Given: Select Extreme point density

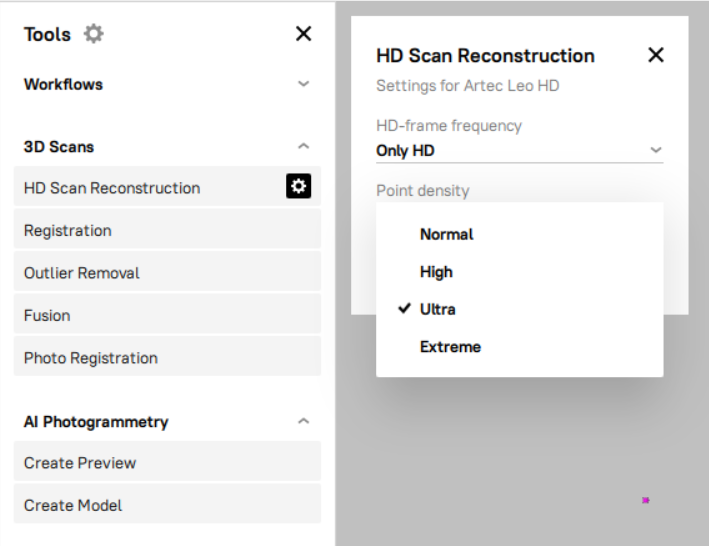Looking at the screenshot, I should [x=520, y=347].
